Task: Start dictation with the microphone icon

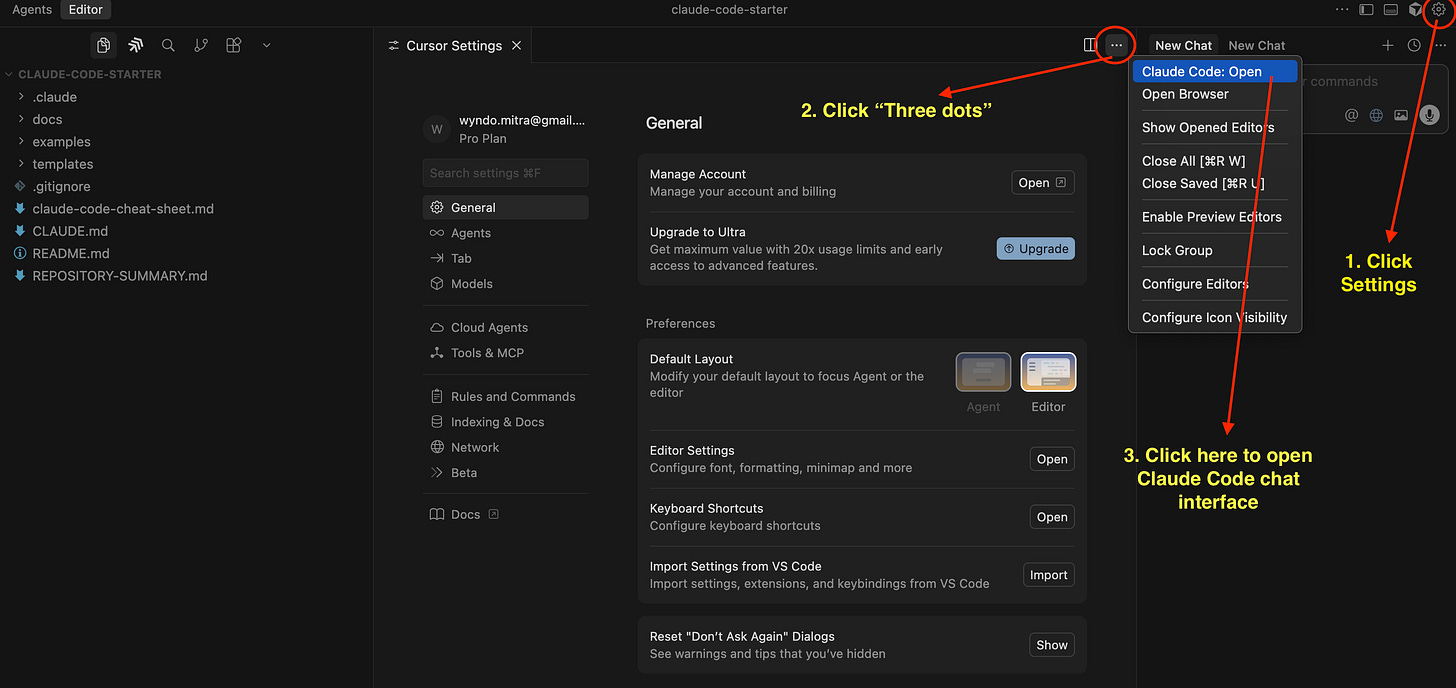Action: pos(1429,115)
